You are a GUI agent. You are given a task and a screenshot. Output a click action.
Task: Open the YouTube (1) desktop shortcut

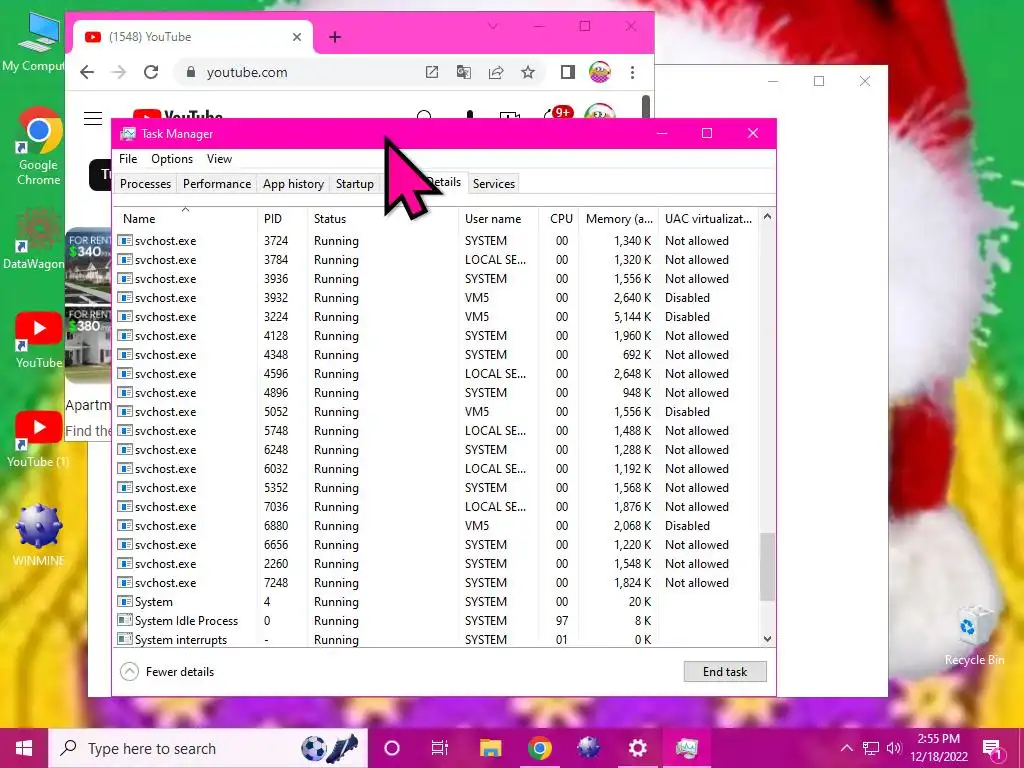(39, 440)
